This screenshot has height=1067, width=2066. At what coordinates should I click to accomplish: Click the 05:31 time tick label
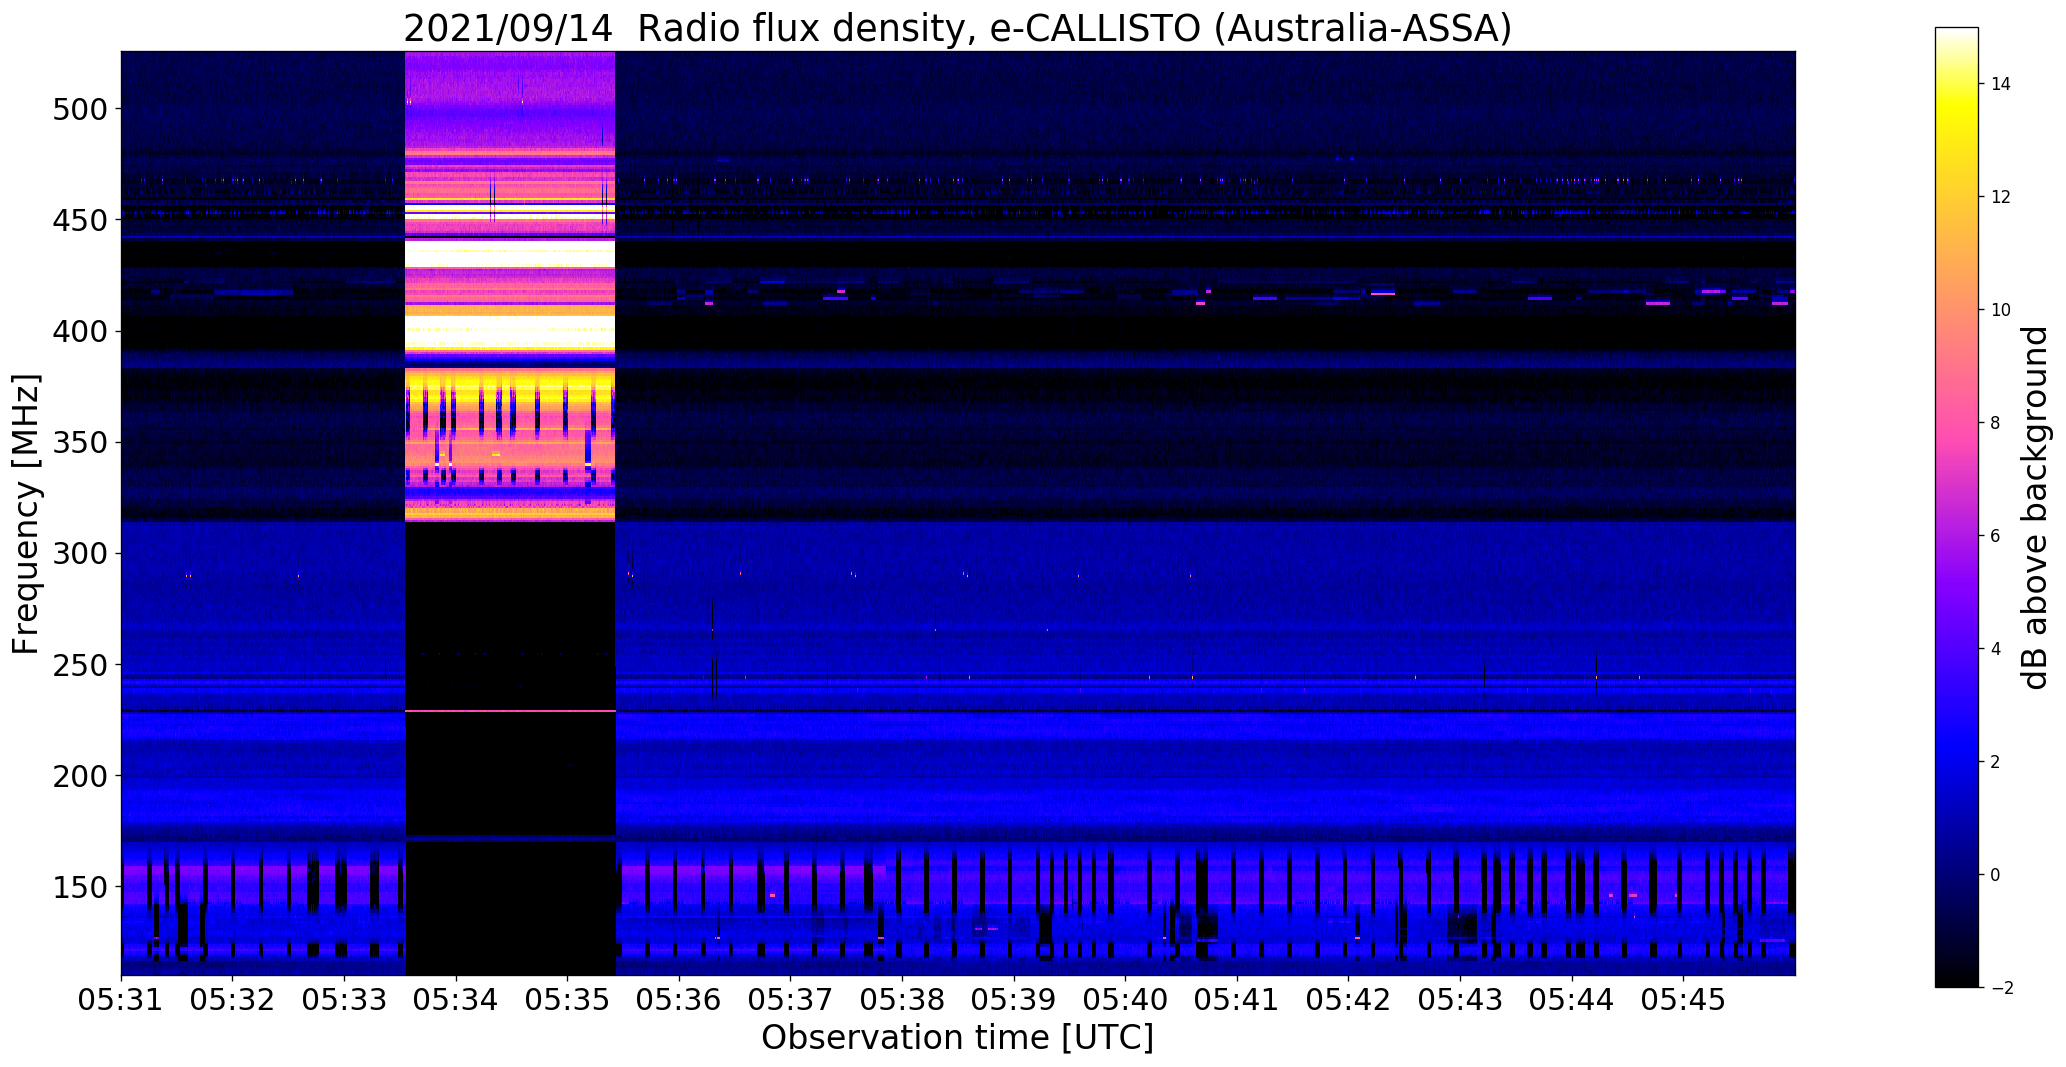121,999
